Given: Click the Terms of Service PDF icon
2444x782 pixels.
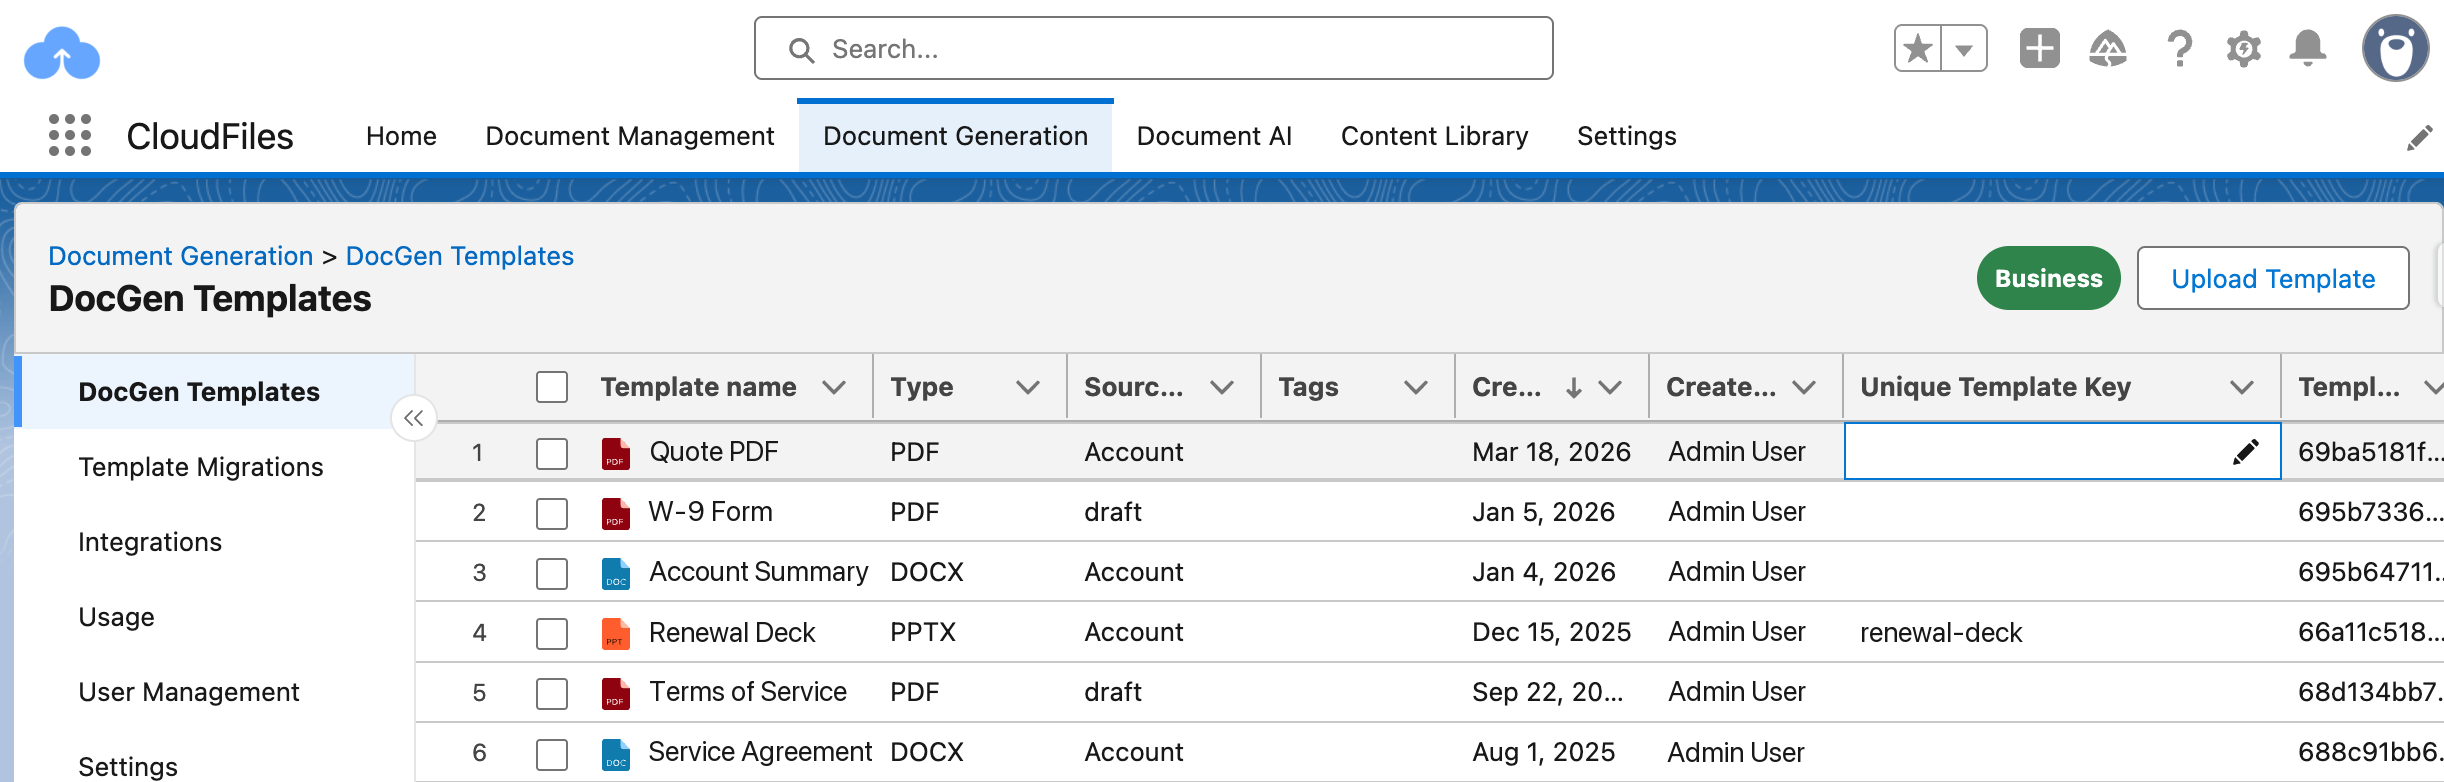Looking at the screenshot, I should (616, 693).
